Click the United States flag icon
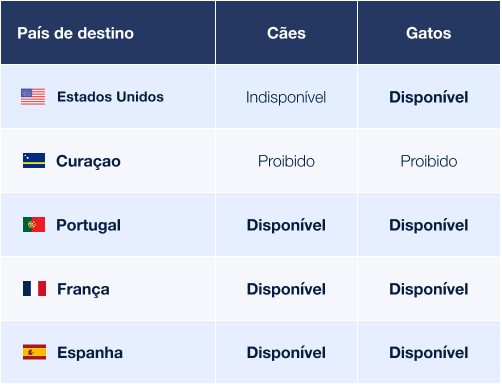Viewport: 502px width, 384px height. (x=33, y=97)
